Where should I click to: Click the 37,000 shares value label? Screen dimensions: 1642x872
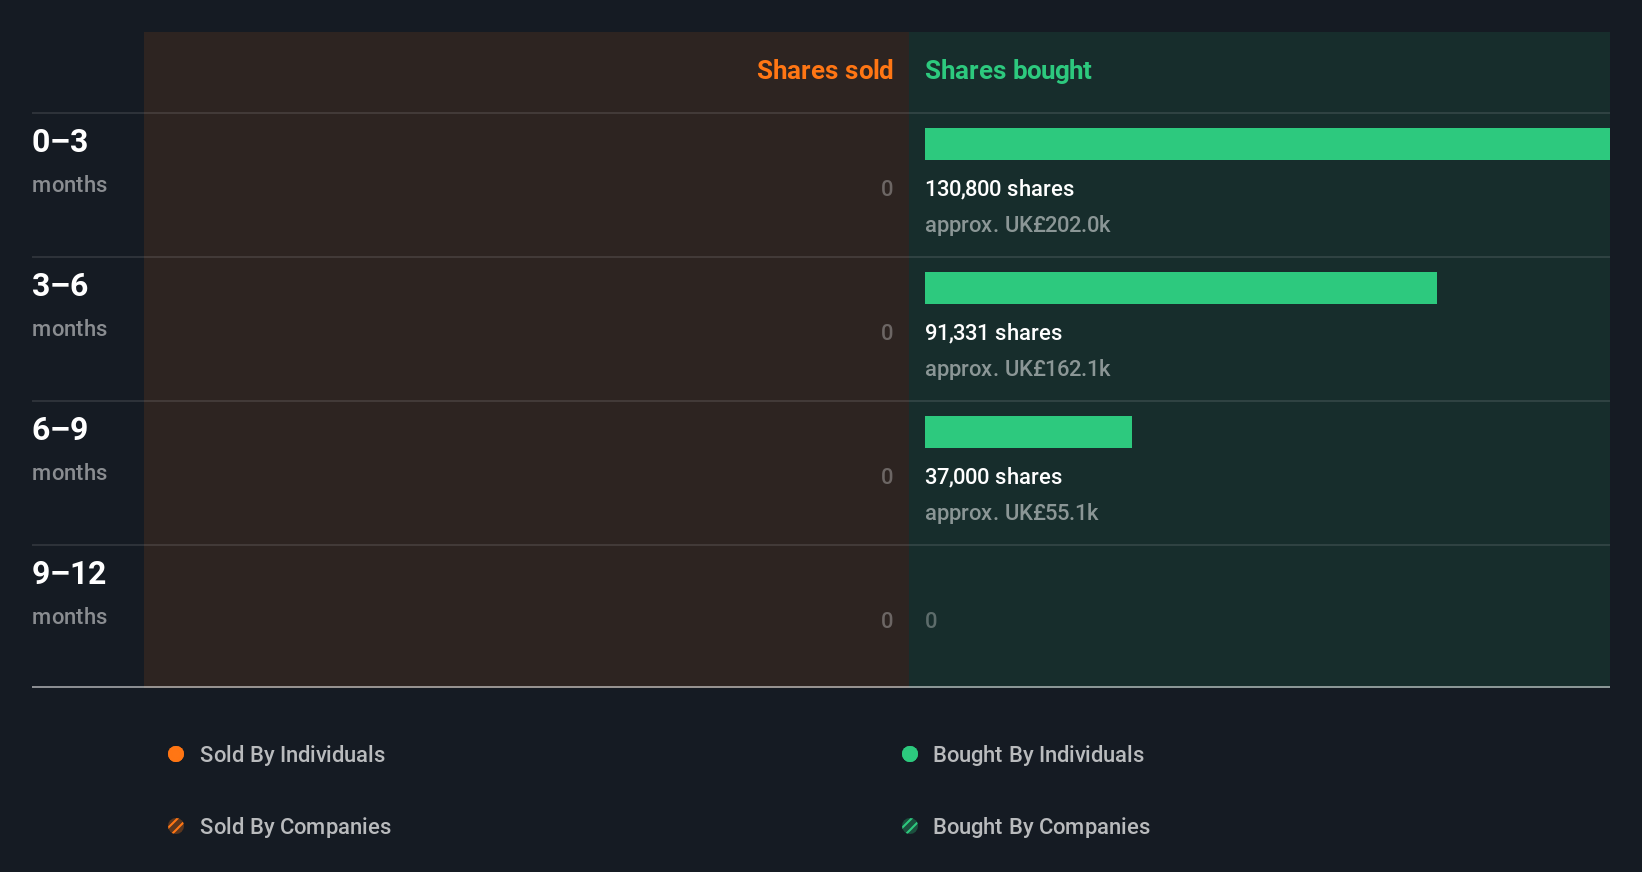tap(993, 476)
